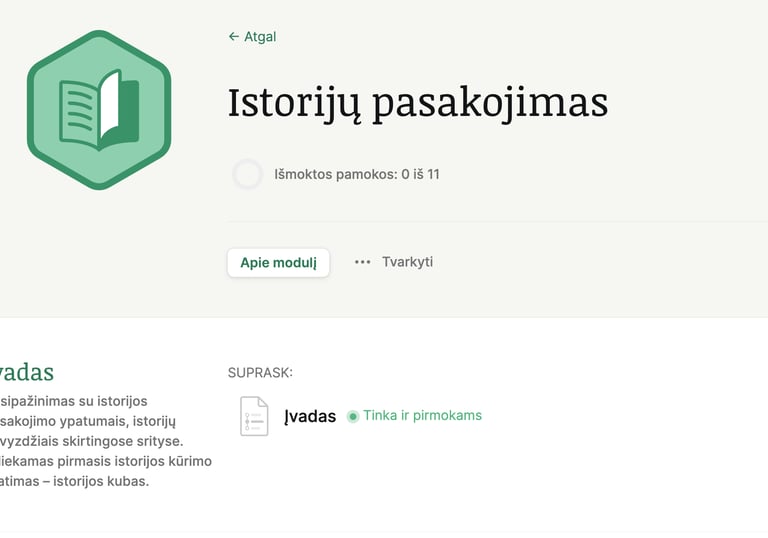Click the document icon next to Įvadas
The image size is (768, 538).
click(x=254, y=416)
